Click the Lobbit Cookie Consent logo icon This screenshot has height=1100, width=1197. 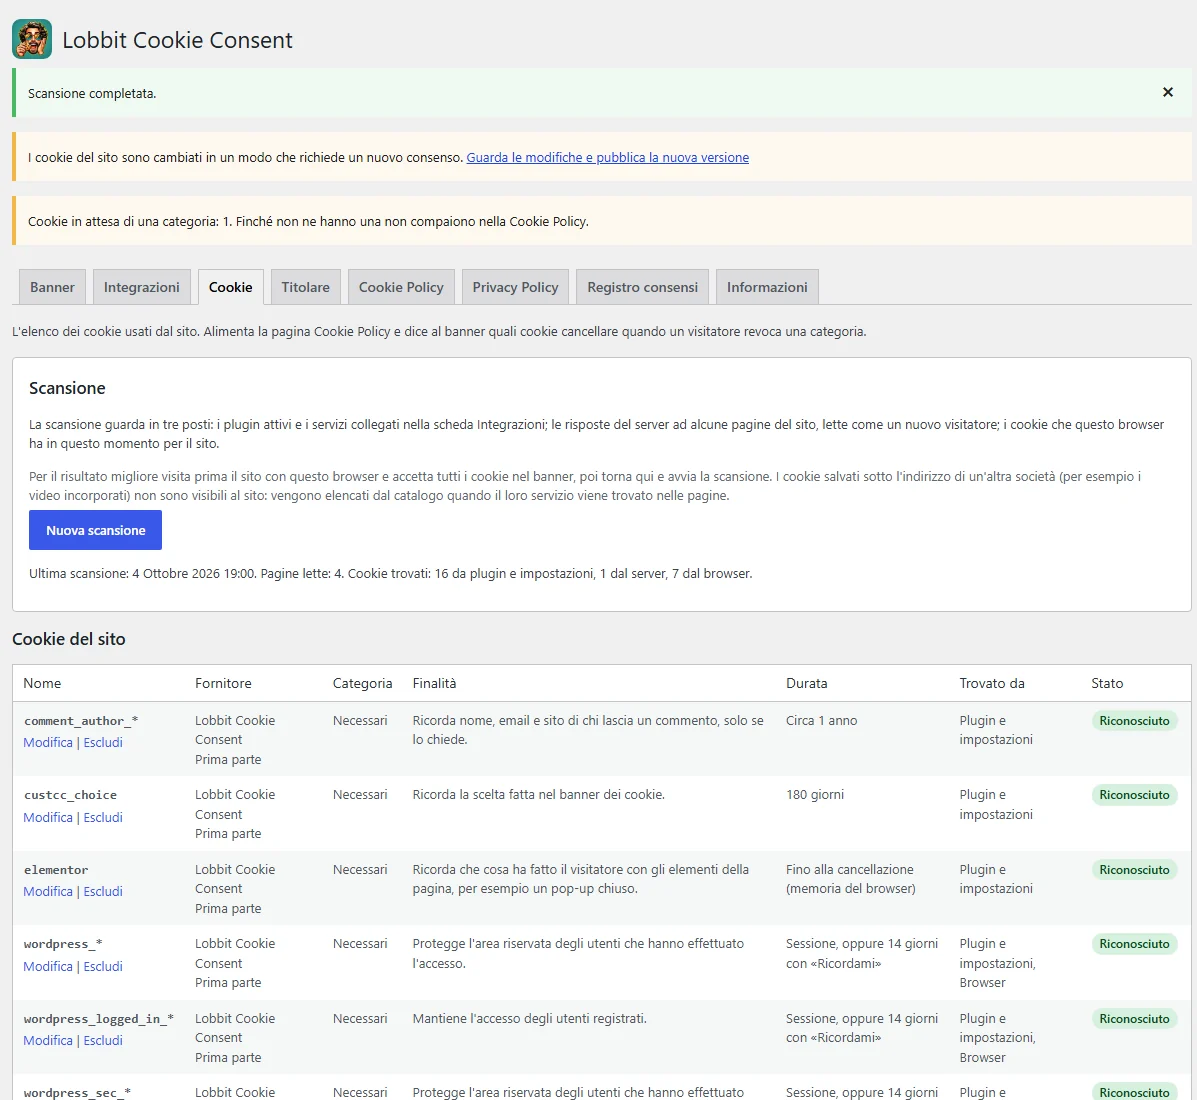point(32,40)
